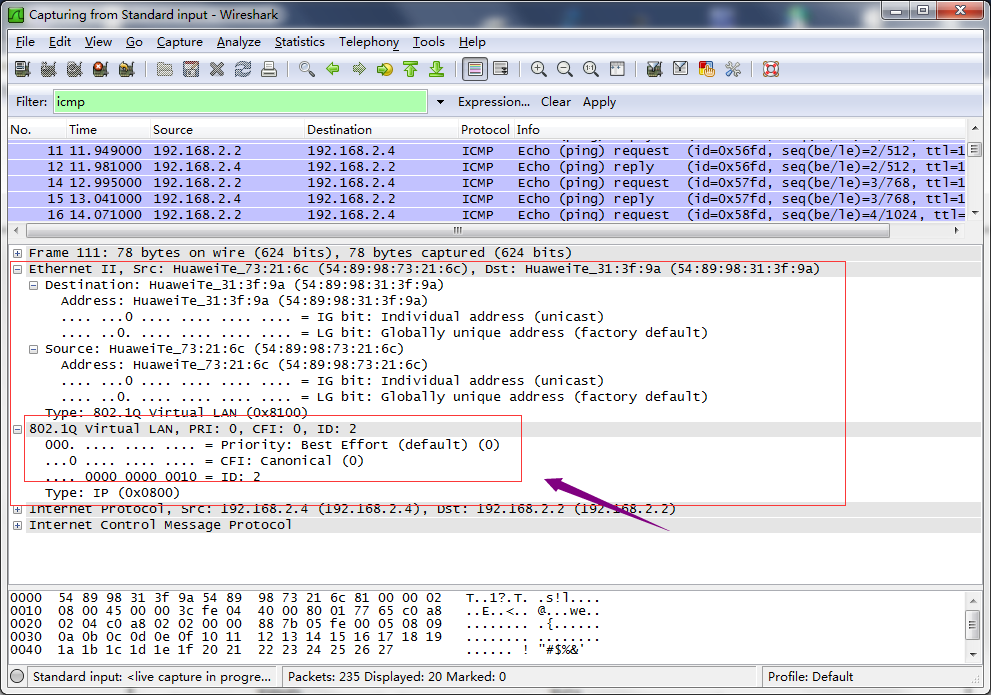Edit coloring rules toolbar icon

pos(707,69)
